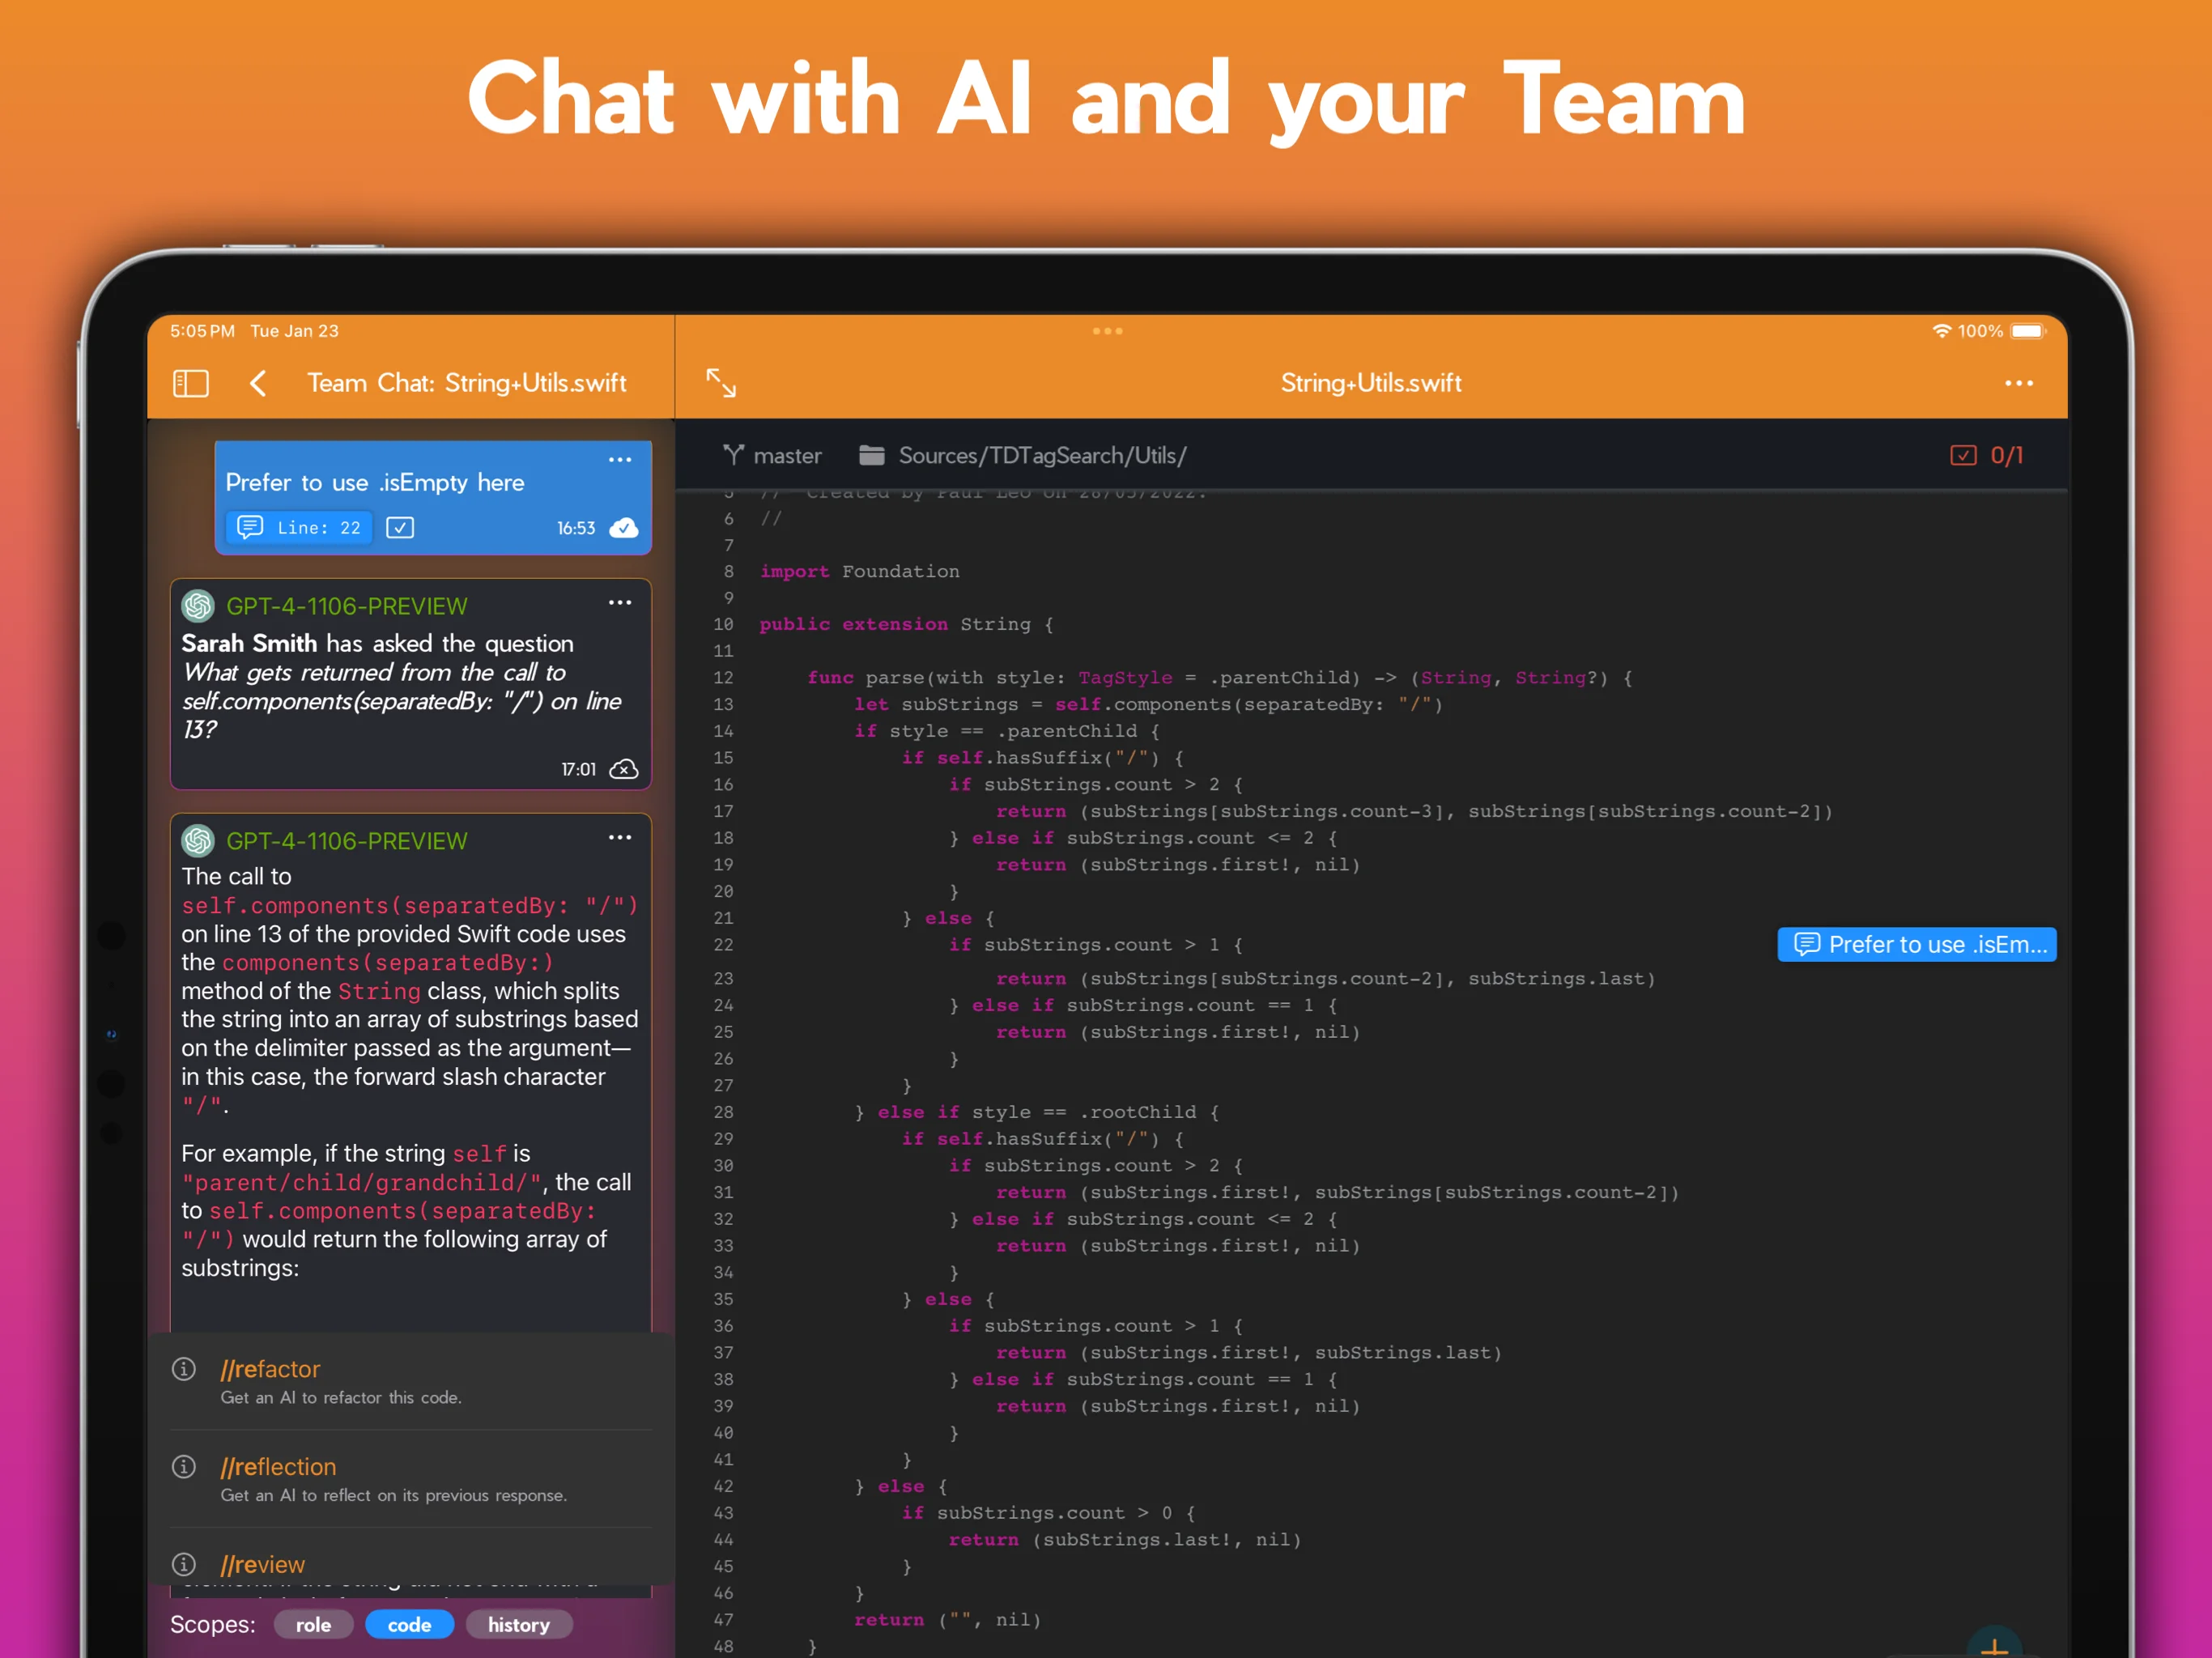Tap the 5:05 PM clock
This screenshot has height=1658, width=2212.
202,331
